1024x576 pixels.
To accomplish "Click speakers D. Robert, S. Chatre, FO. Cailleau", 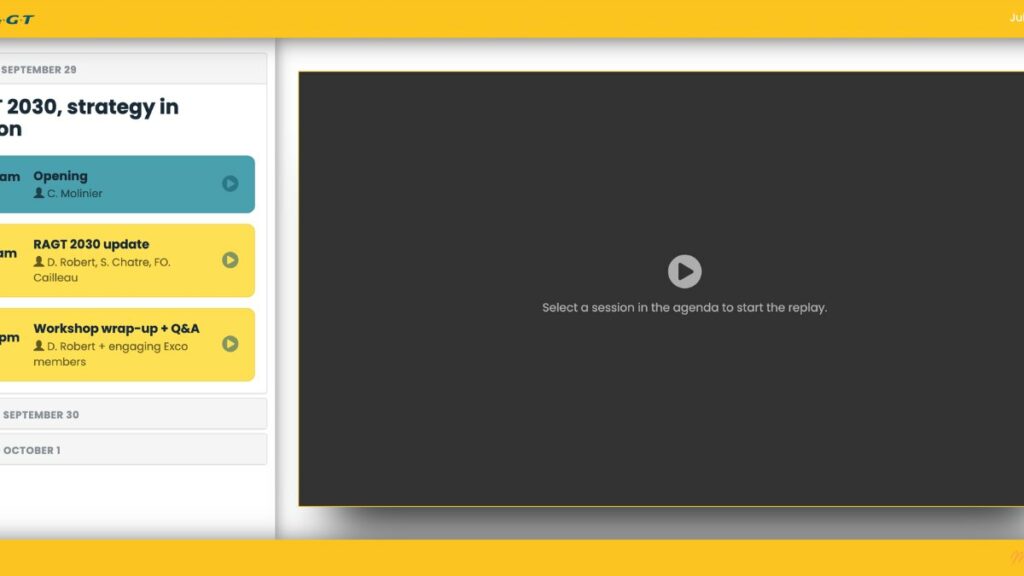I will pyautogui.click(x=102, y=270).
